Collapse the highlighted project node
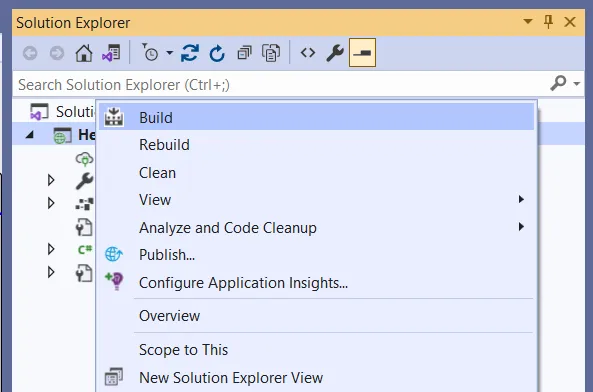593x392 pixels. (30, 135)
